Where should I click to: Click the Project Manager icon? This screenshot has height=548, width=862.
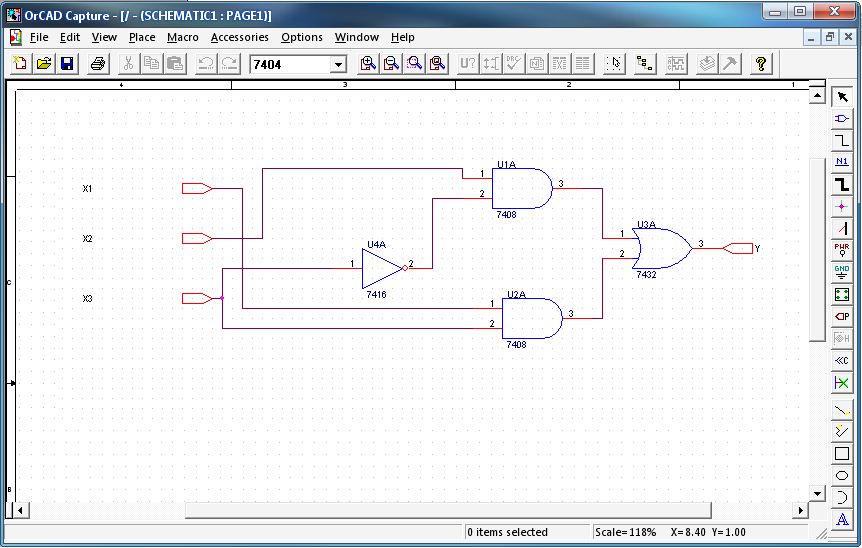645,64
